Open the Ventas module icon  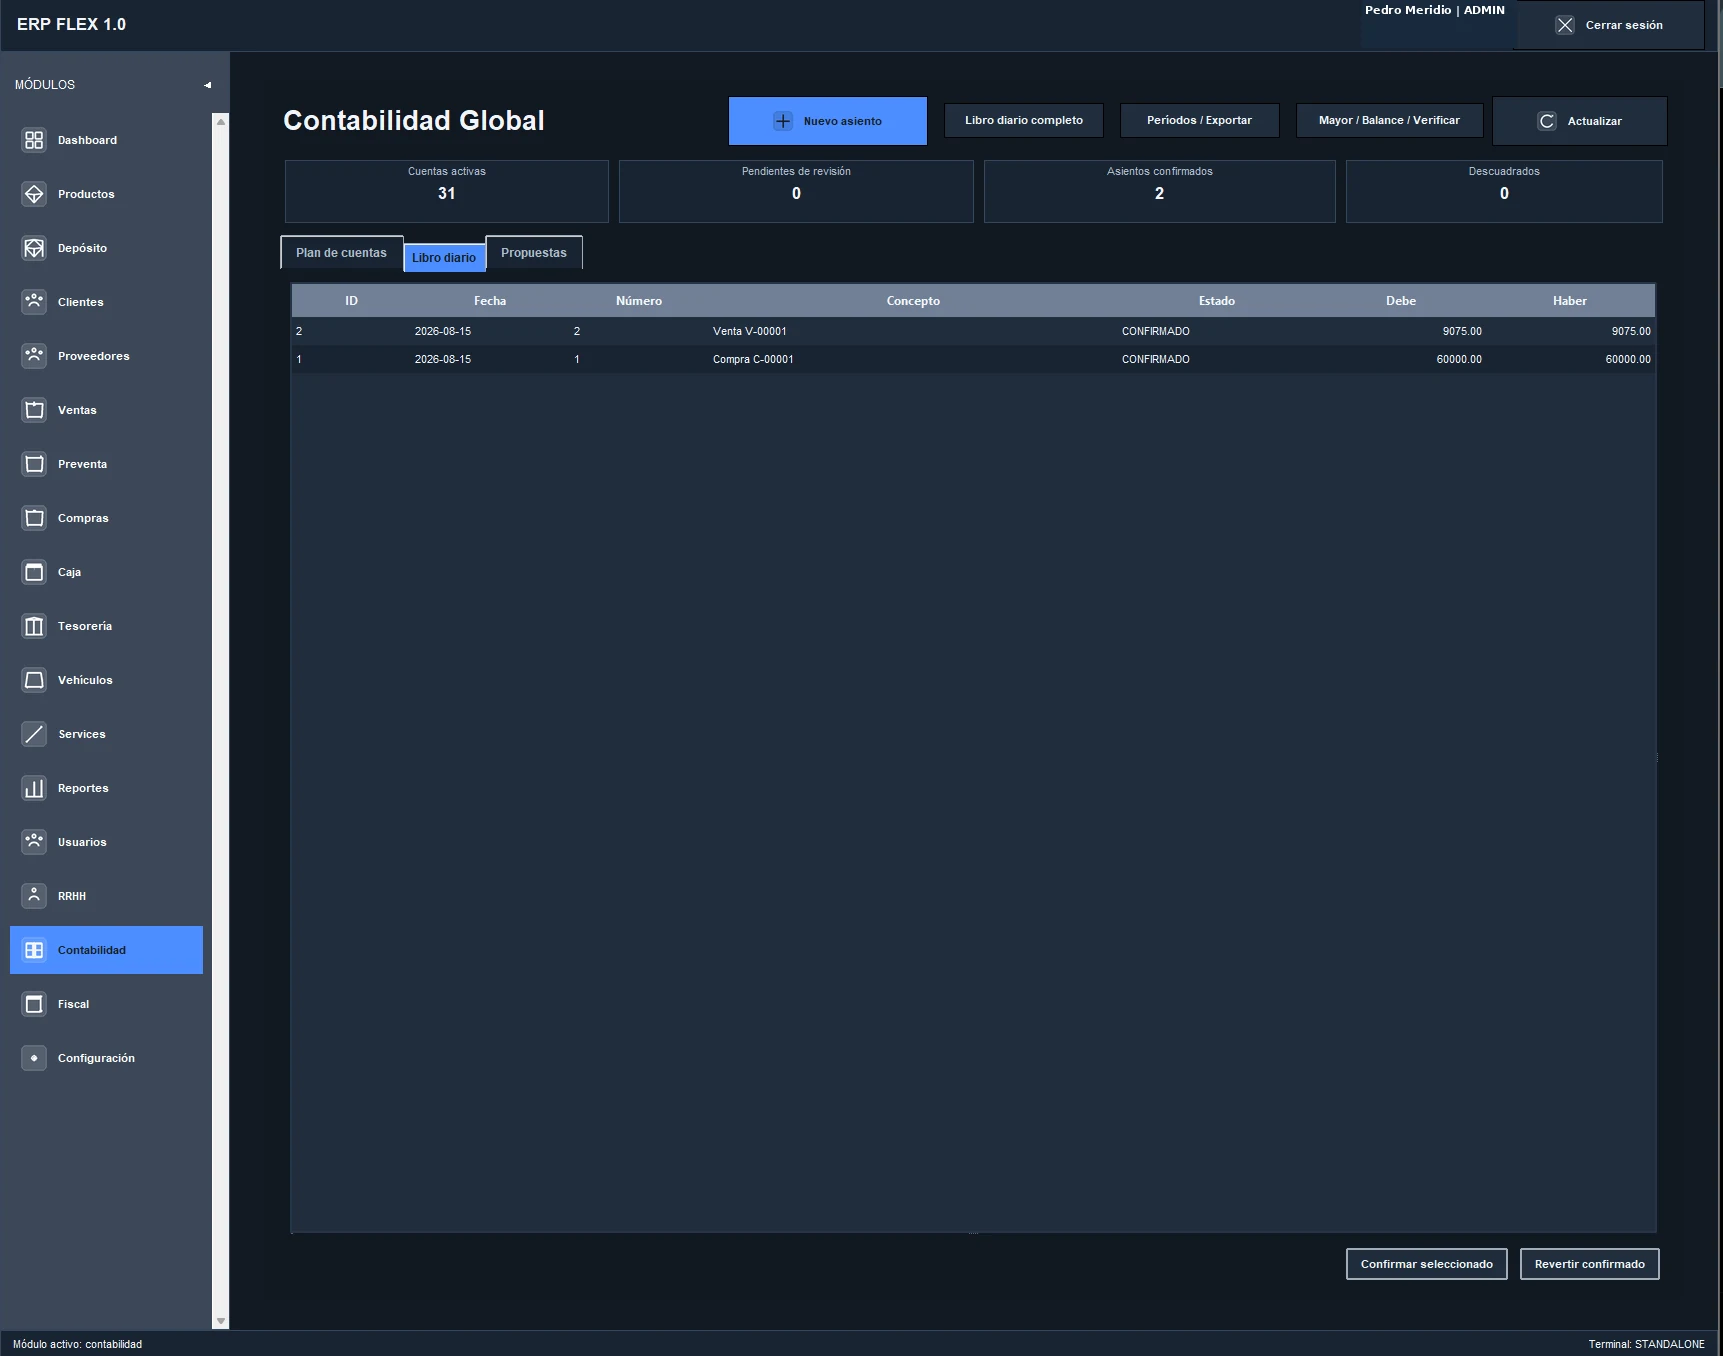(x=34, y=410)
